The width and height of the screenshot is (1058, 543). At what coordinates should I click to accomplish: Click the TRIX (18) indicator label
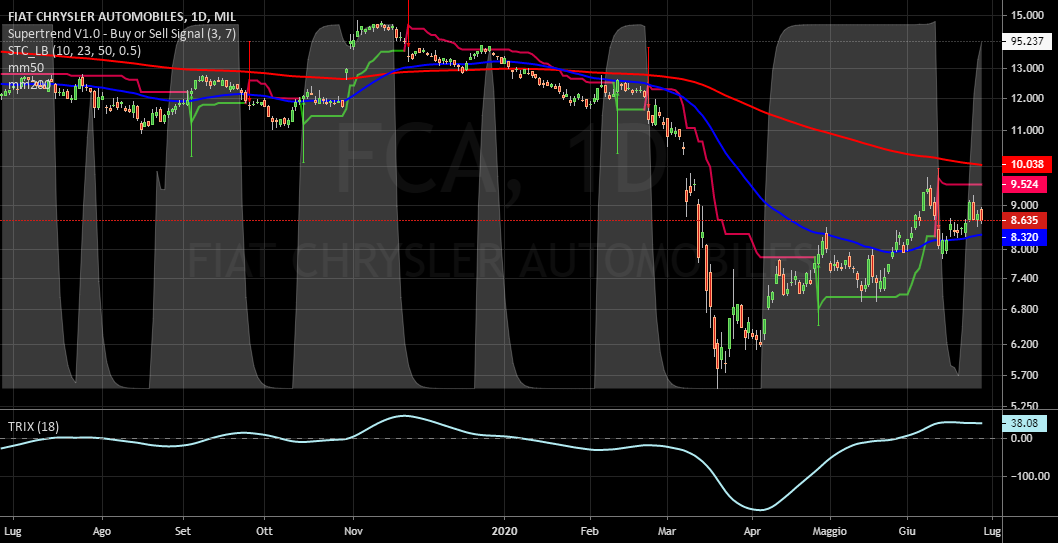(x=33, y=426)
